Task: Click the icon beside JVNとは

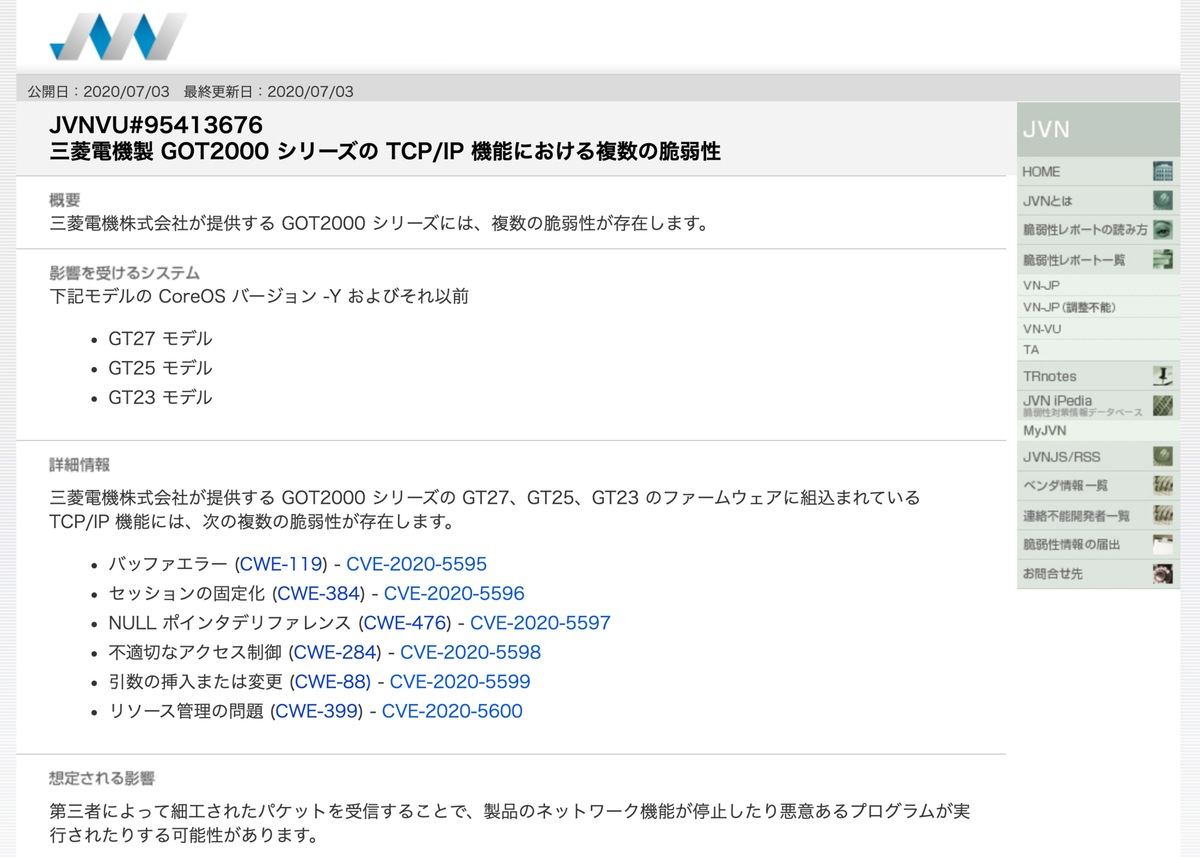Action: tap(1162, 201)
